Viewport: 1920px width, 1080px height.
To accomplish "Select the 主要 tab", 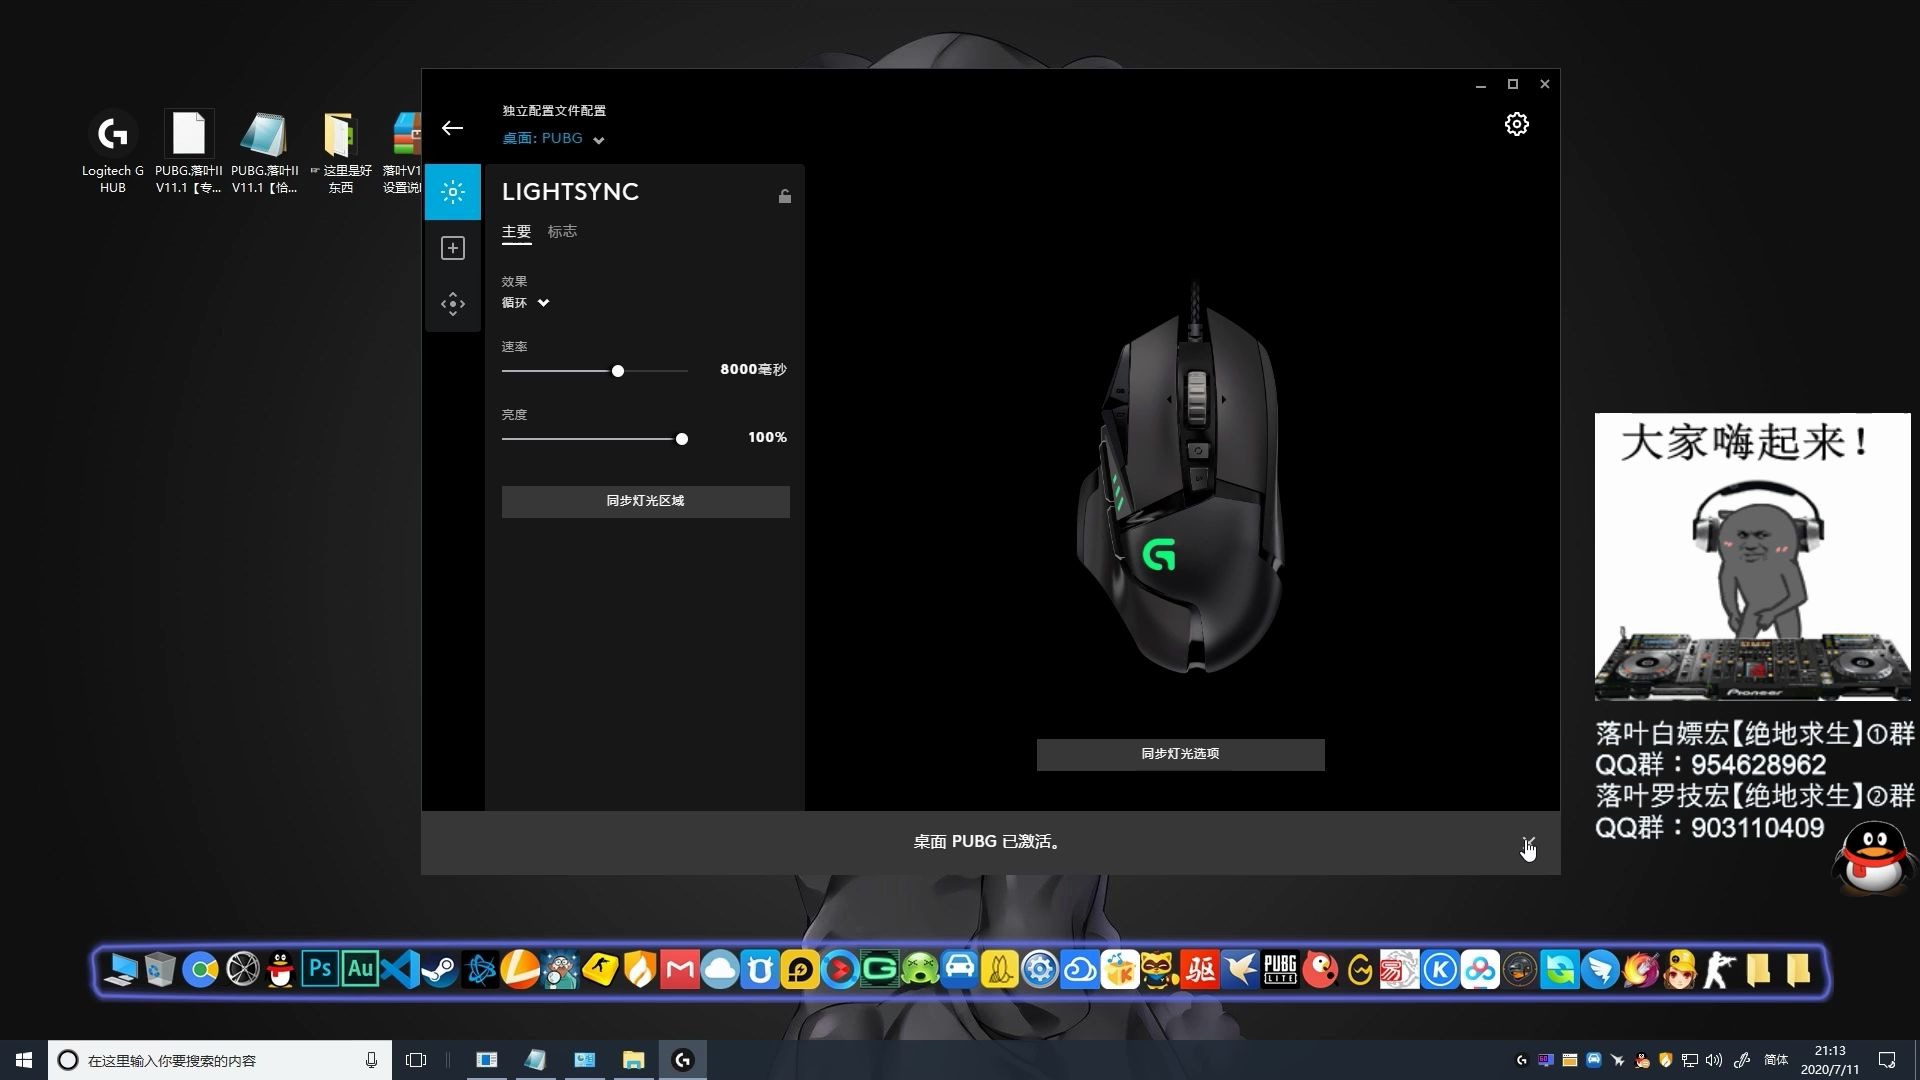I will click(516, 231).
